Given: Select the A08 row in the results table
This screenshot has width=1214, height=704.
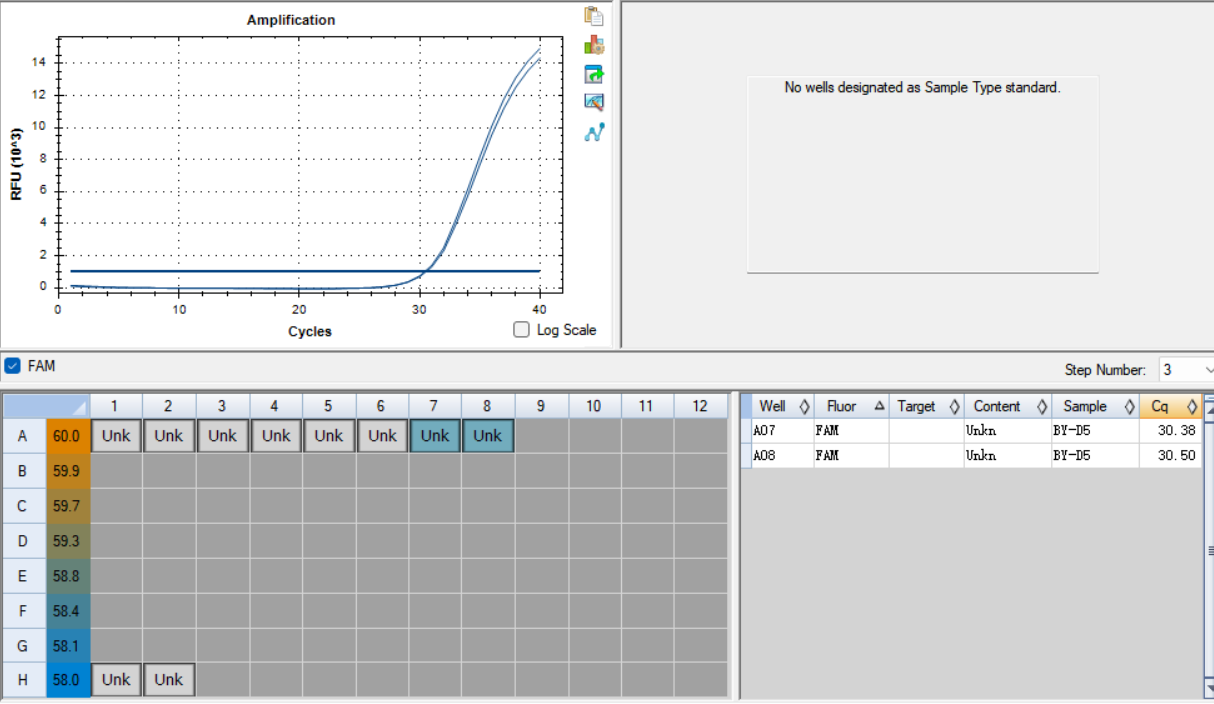Looking at the screenshot, I should coord(971,455).
